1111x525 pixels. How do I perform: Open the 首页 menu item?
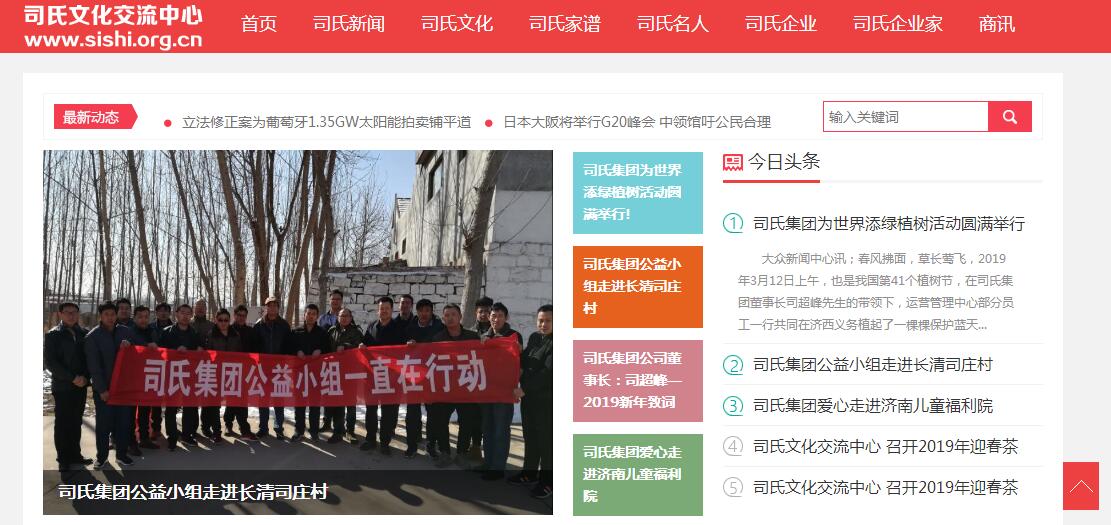click(259, 24)
